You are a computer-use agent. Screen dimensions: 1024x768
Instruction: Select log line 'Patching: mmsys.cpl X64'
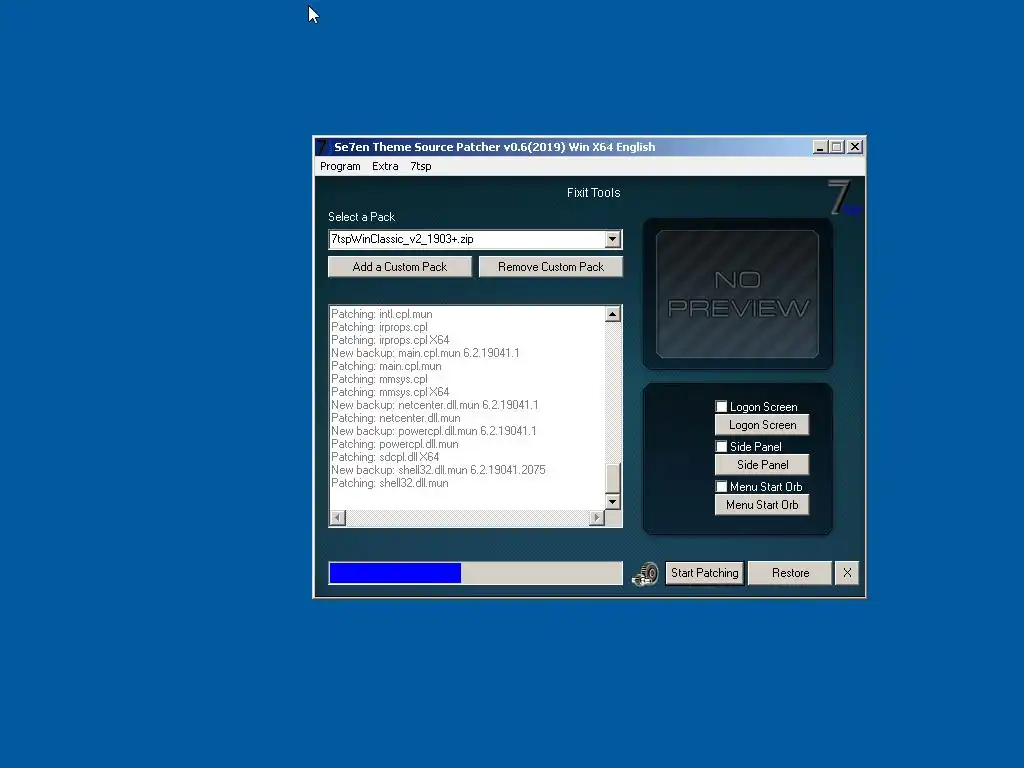click(x=390, y=392)
